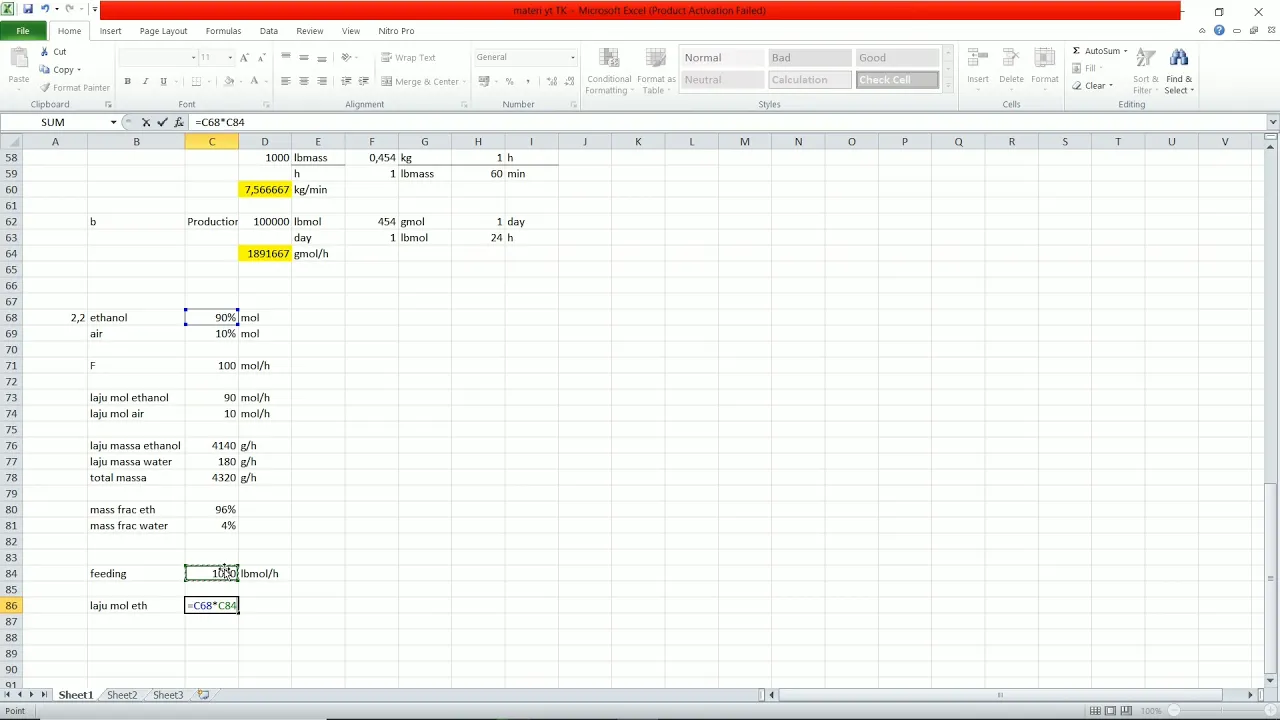
Task: Click the Save icon in quick access toolbar
Action: [x=28, y=9]
